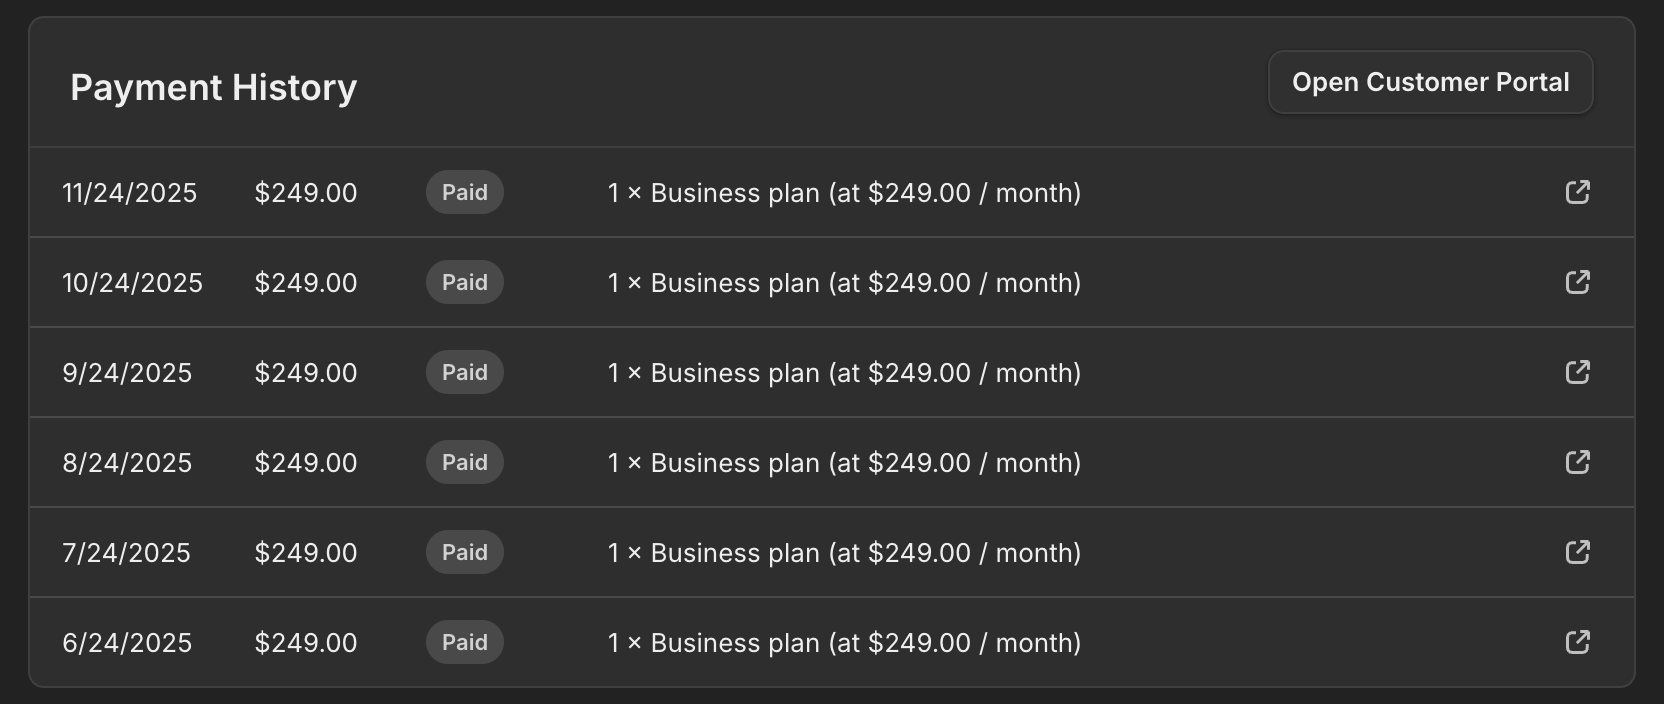Select the 11/24/2025 date cell
Screen dimensions: 1664x704
tap(130, 193)
